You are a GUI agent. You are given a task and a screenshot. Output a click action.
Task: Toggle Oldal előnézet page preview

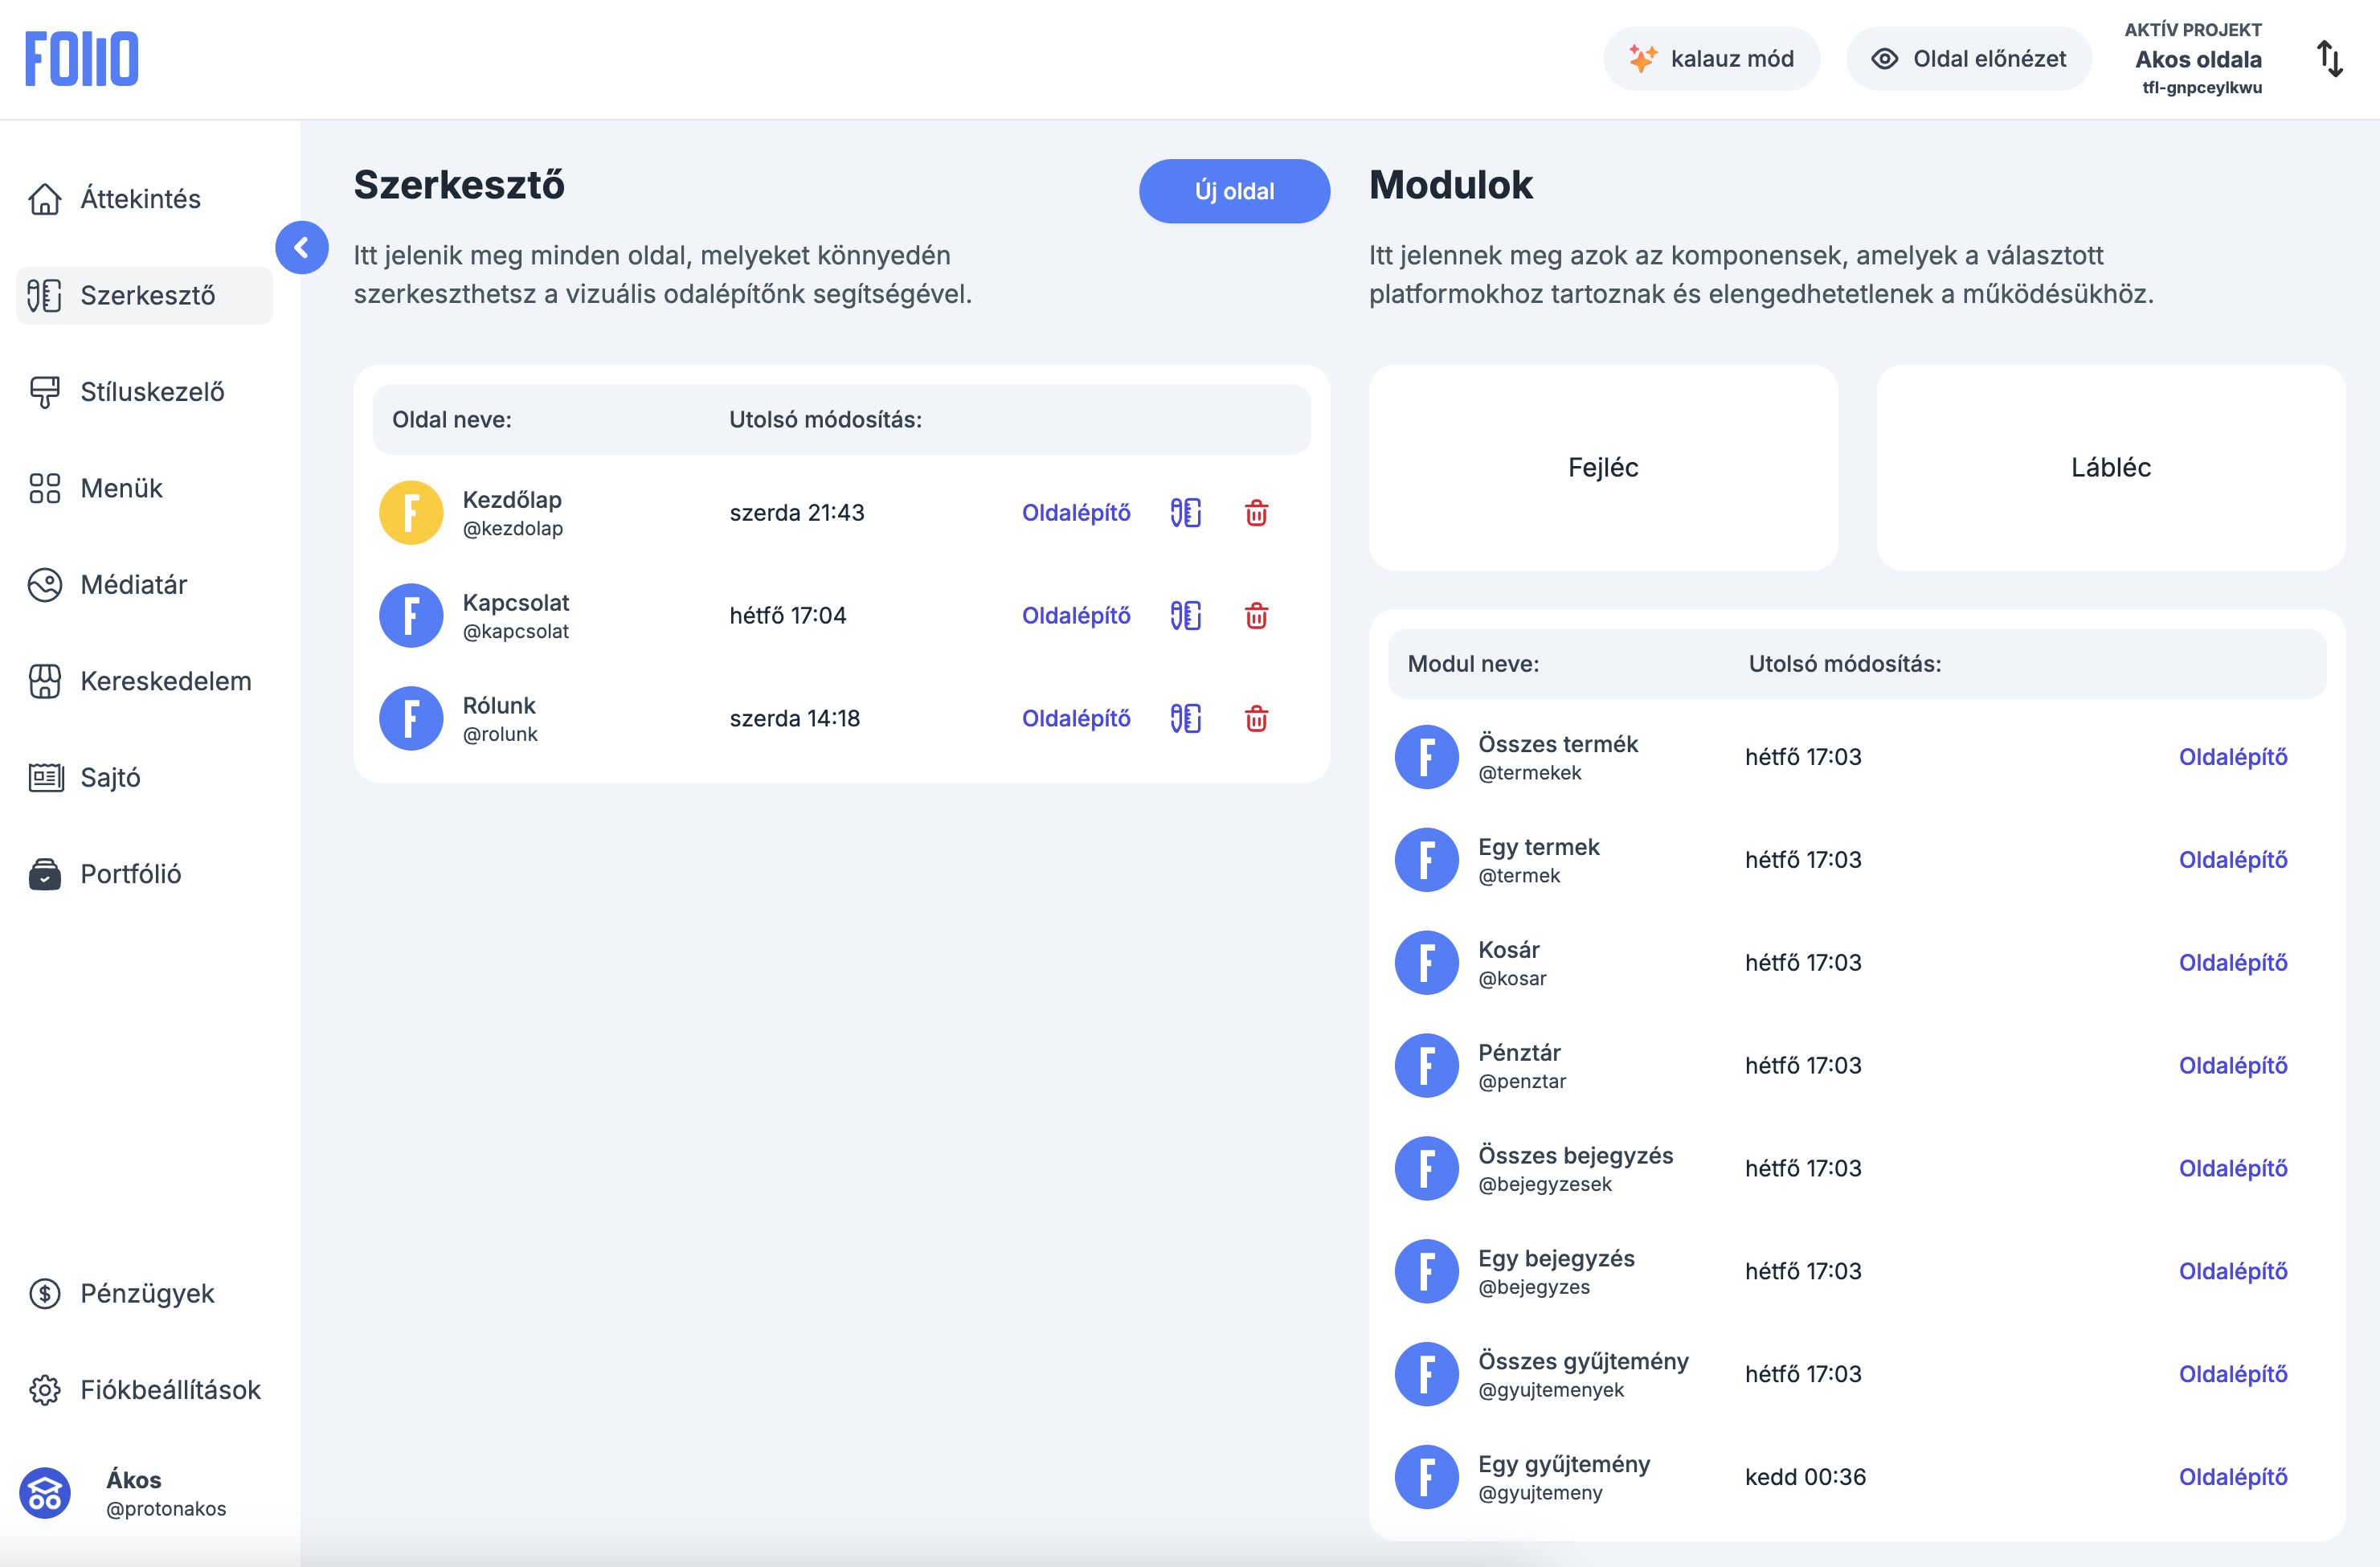[x=1968, y=59]
